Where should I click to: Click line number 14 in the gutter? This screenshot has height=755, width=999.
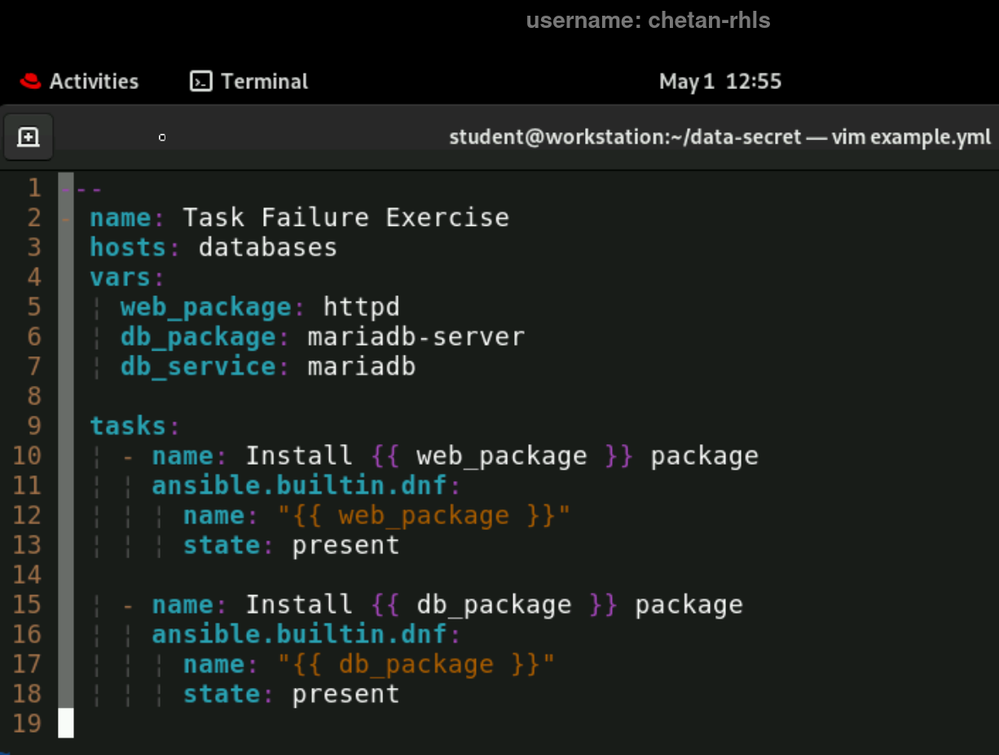(28, 575)
